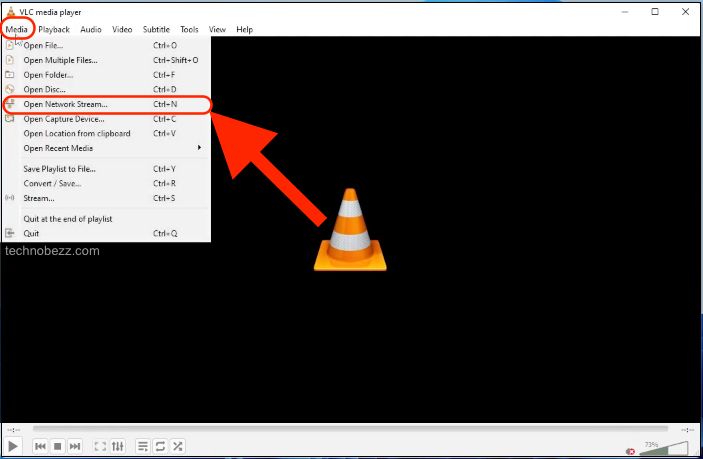Minimize the VLC window

[x=625, y=12]
